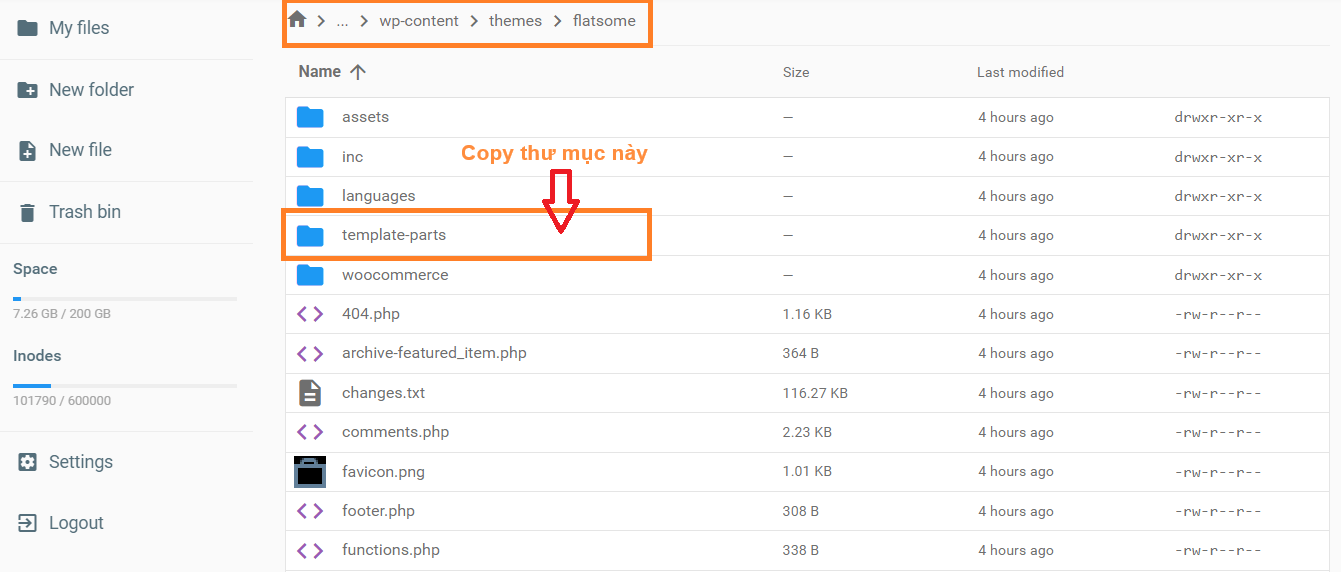Log out using the Logout button

click(76, 523)
